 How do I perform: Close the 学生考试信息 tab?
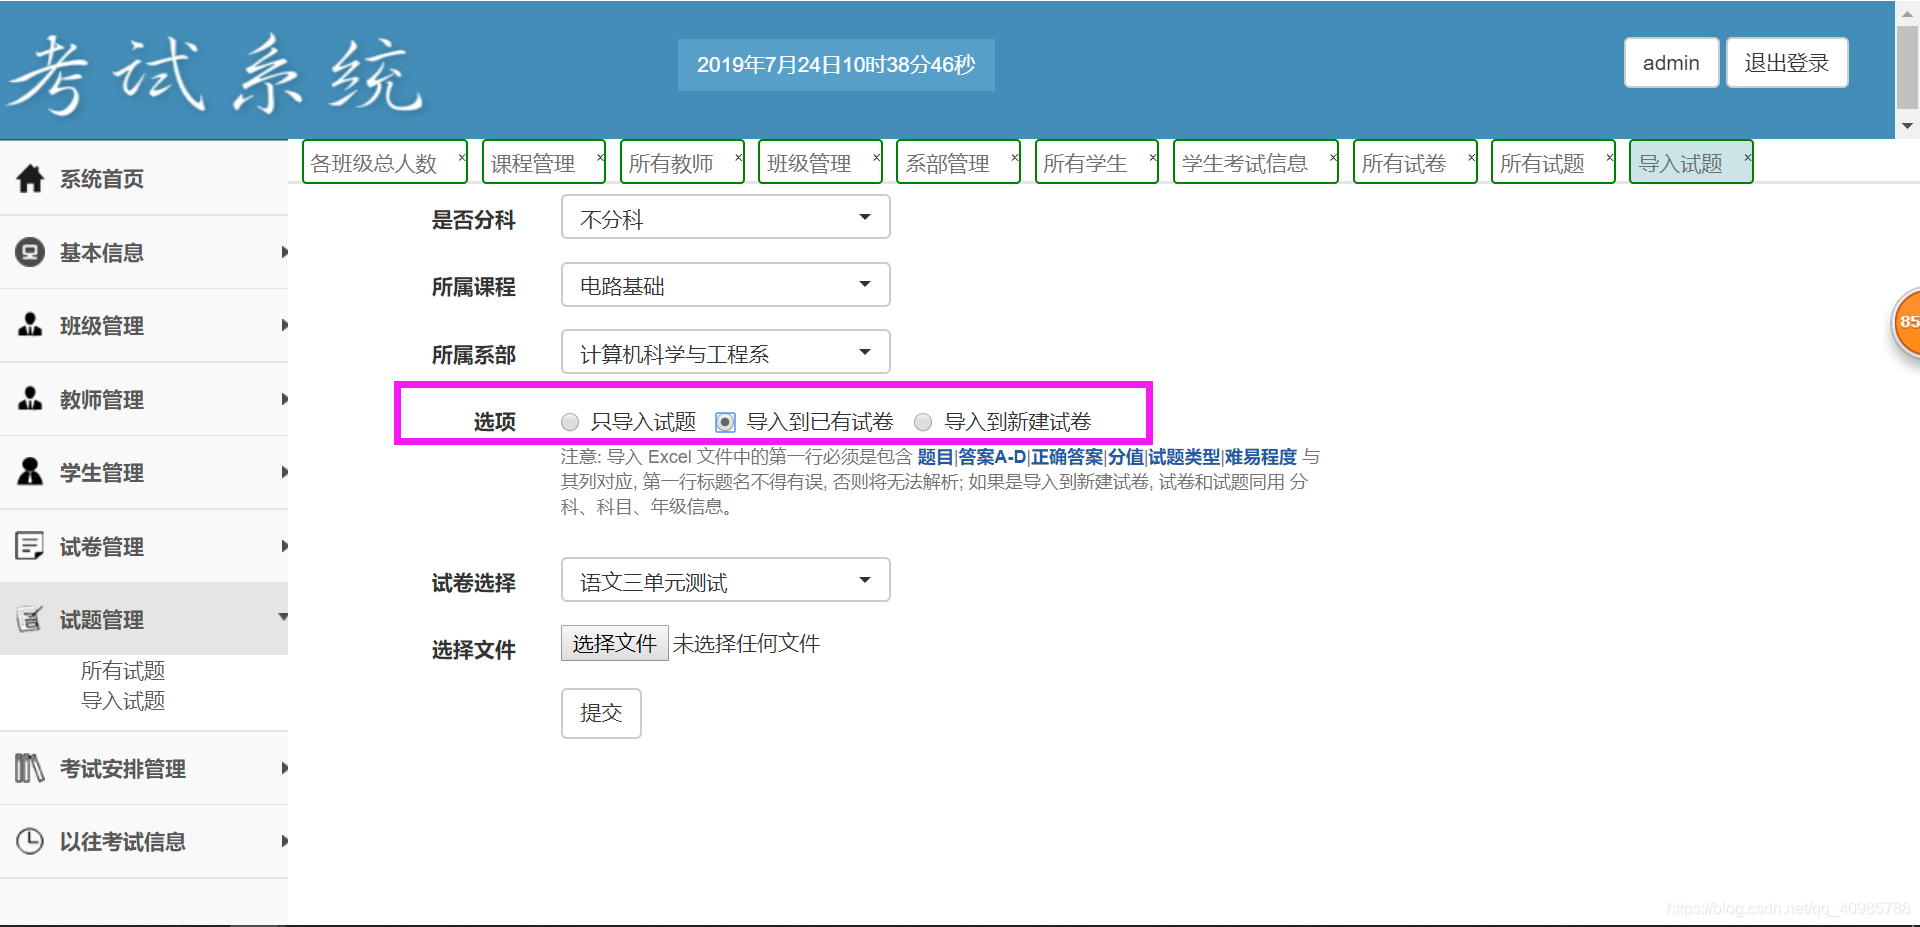pos(1333,157)
